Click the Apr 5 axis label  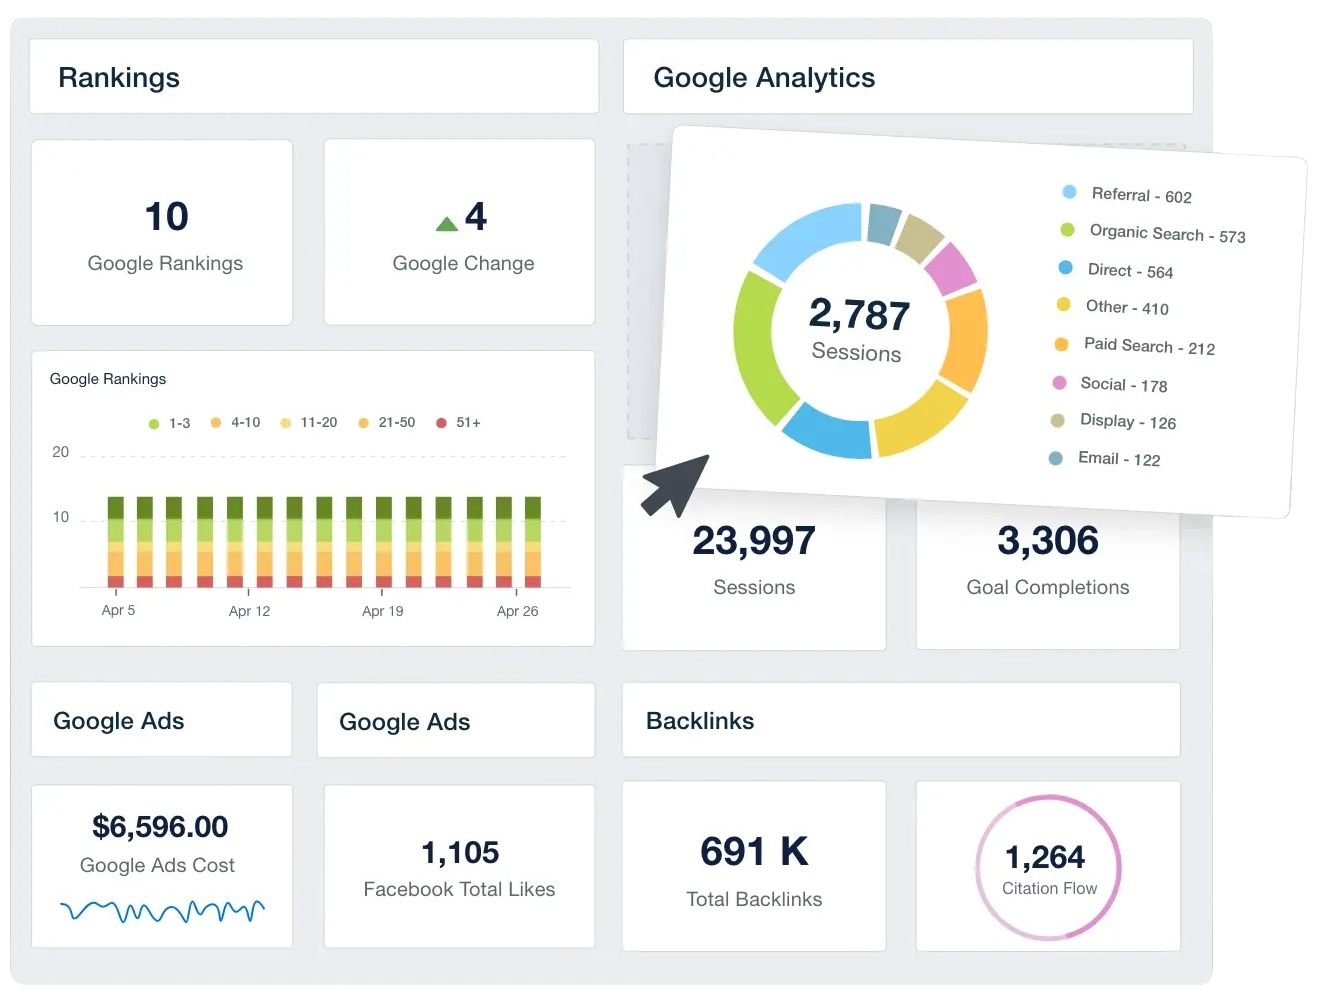(118, 610)
